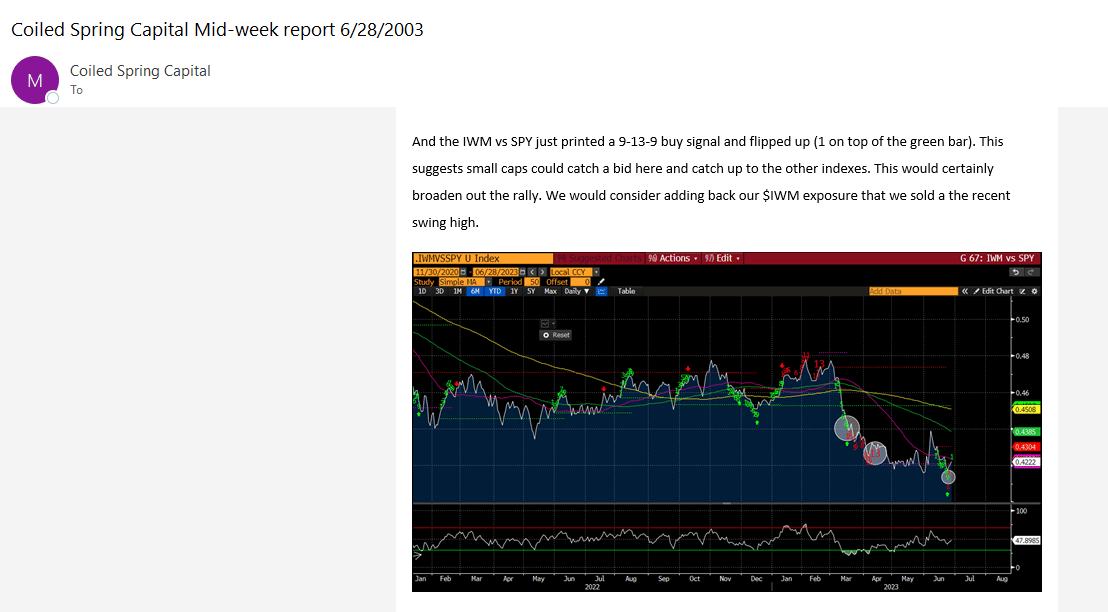Click the Reset button on chart
Image resolution: width=1108 pixels, height=612 pixels.
coord(555,335)
